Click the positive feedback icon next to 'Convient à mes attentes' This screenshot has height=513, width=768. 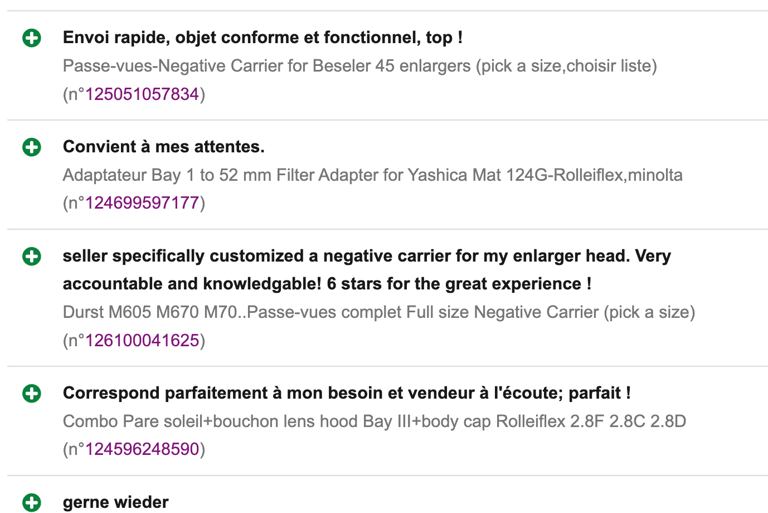coord(32,147)
